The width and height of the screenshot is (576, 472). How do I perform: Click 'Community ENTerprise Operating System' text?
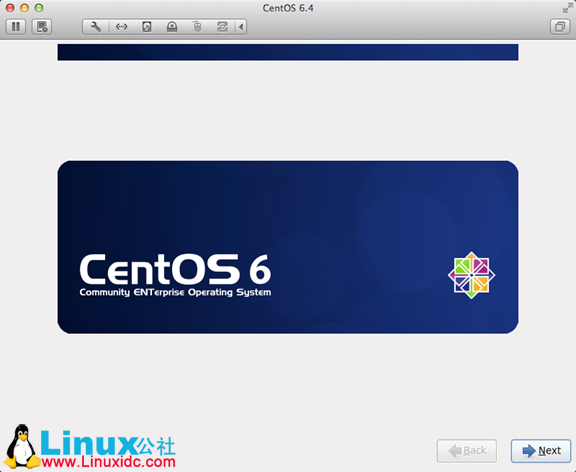pos(175,292)
